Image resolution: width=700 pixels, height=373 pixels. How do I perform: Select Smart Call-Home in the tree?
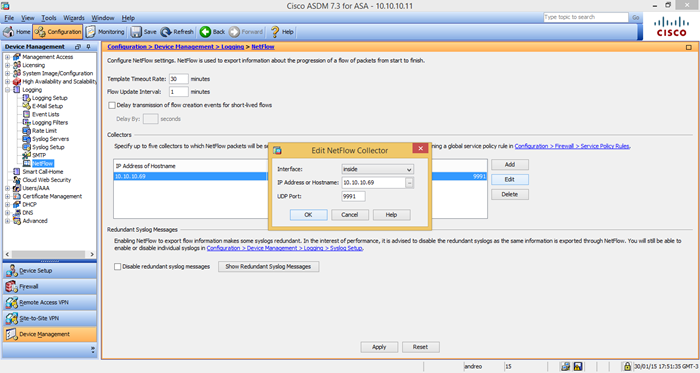click(43, 172)
